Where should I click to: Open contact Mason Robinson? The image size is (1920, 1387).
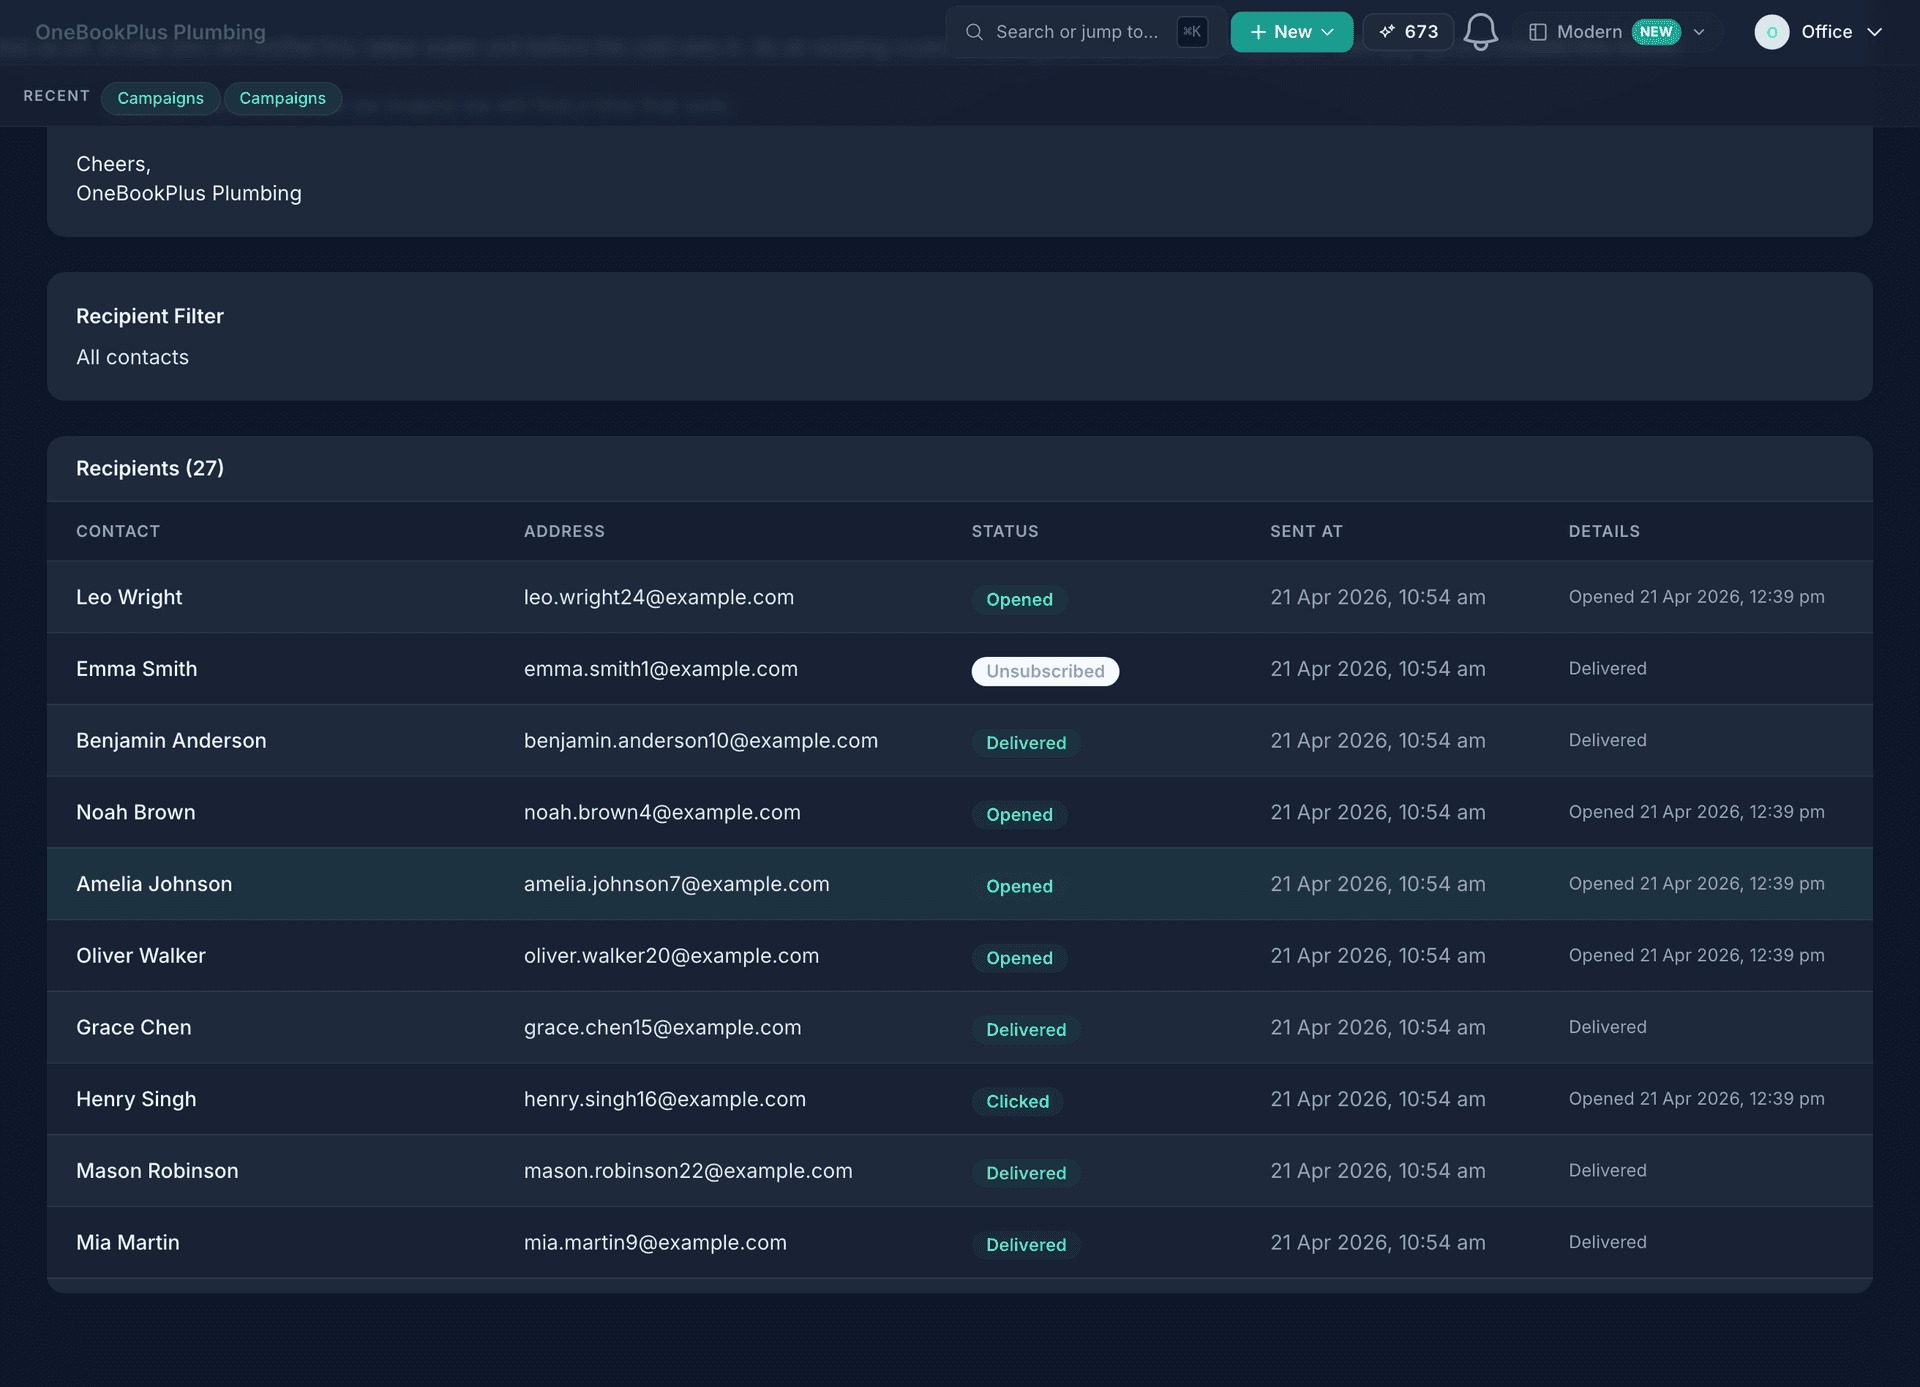coord(157,1171)
